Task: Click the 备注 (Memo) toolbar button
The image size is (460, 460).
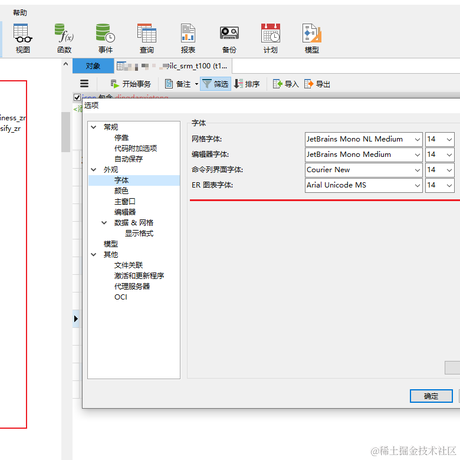Action: [178, 84]
